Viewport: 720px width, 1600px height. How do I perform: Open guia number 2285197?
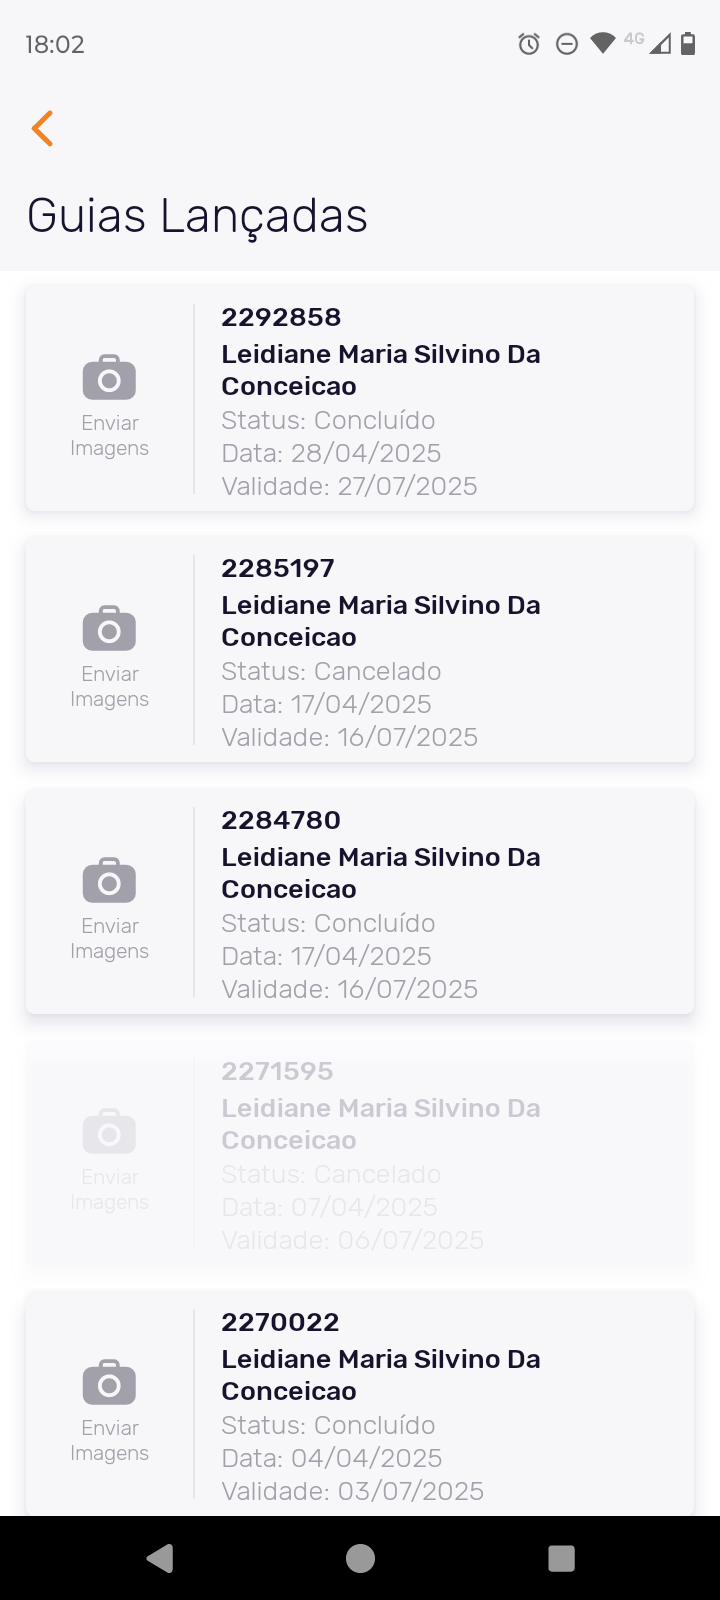(278, 569)
